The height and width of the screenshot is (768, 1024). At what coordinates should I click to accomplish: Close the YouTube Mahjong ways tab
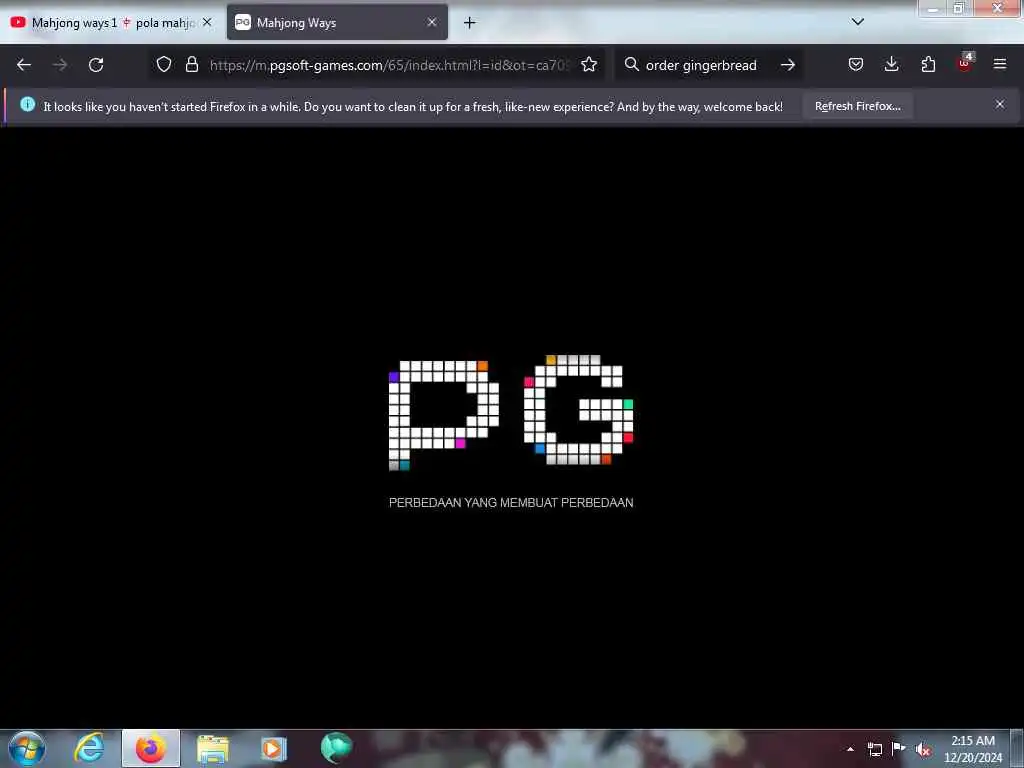click(207, 22)
